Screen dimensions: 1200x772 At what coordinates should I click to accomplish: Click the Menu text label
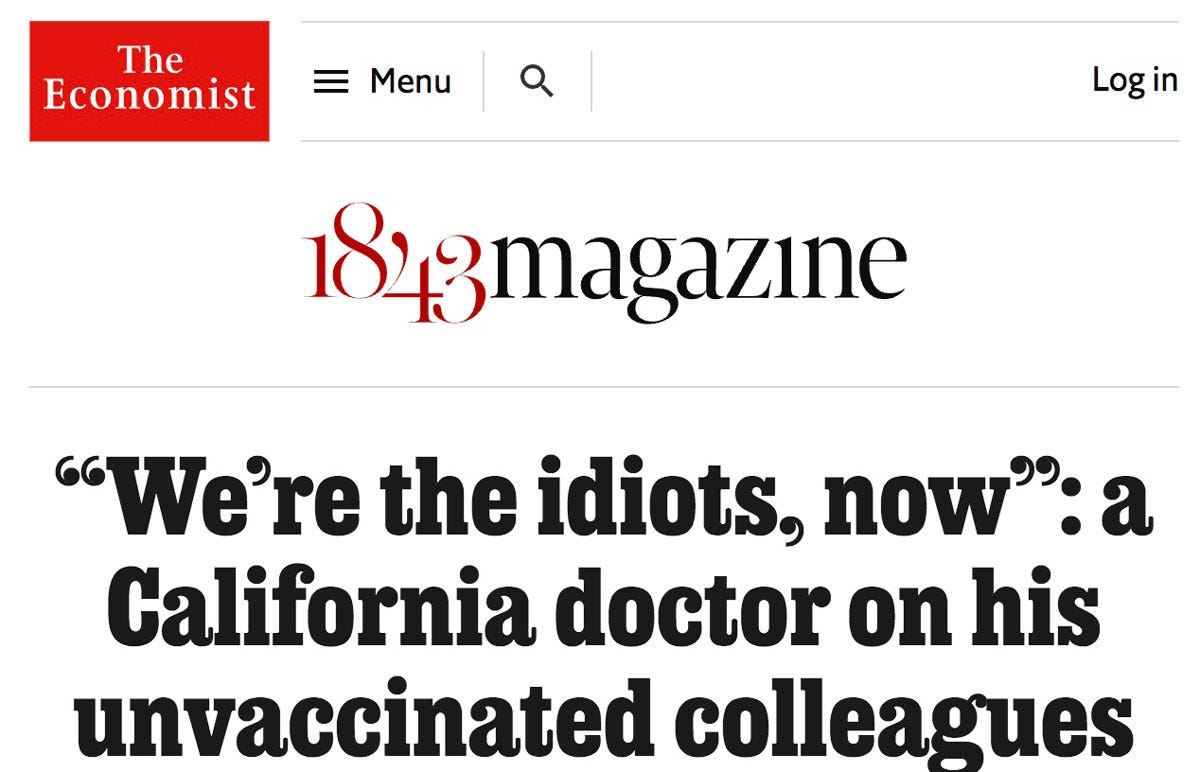pyautogui.click(x=410, y=82)
